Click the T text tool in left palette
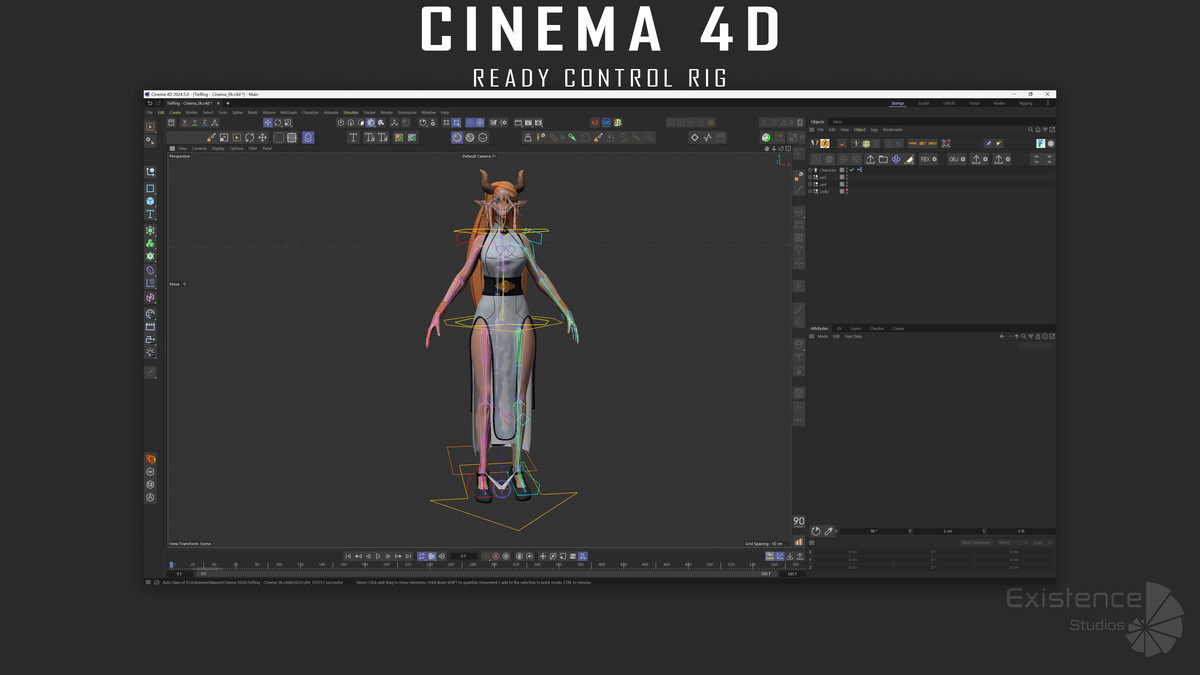 tap(150, 214)
